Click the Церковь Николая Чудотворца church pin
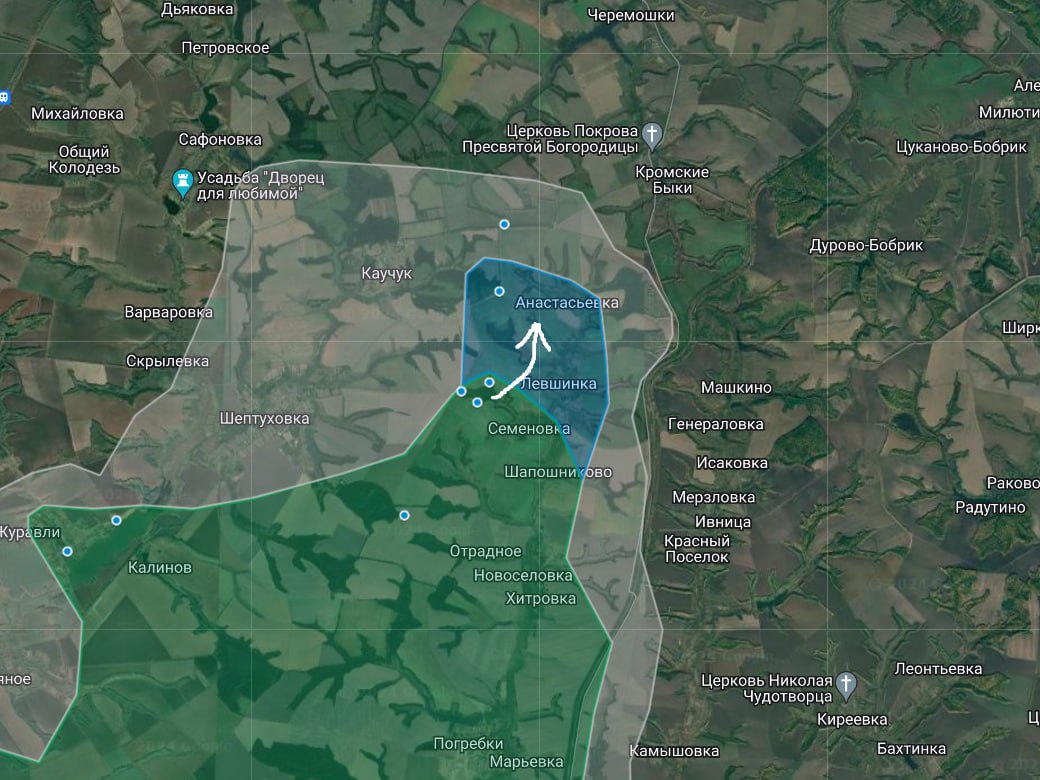 846,684
